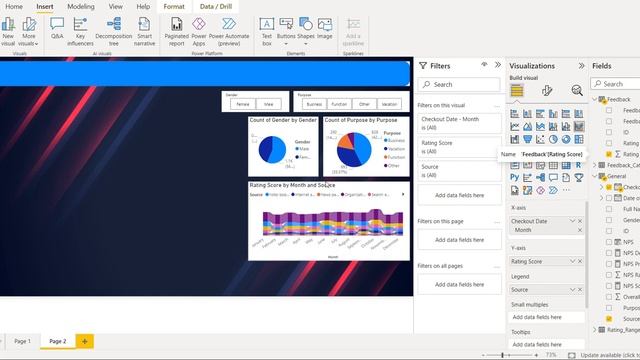Add a new report page
Screen dimensions: 640x360
click(84, 341)
